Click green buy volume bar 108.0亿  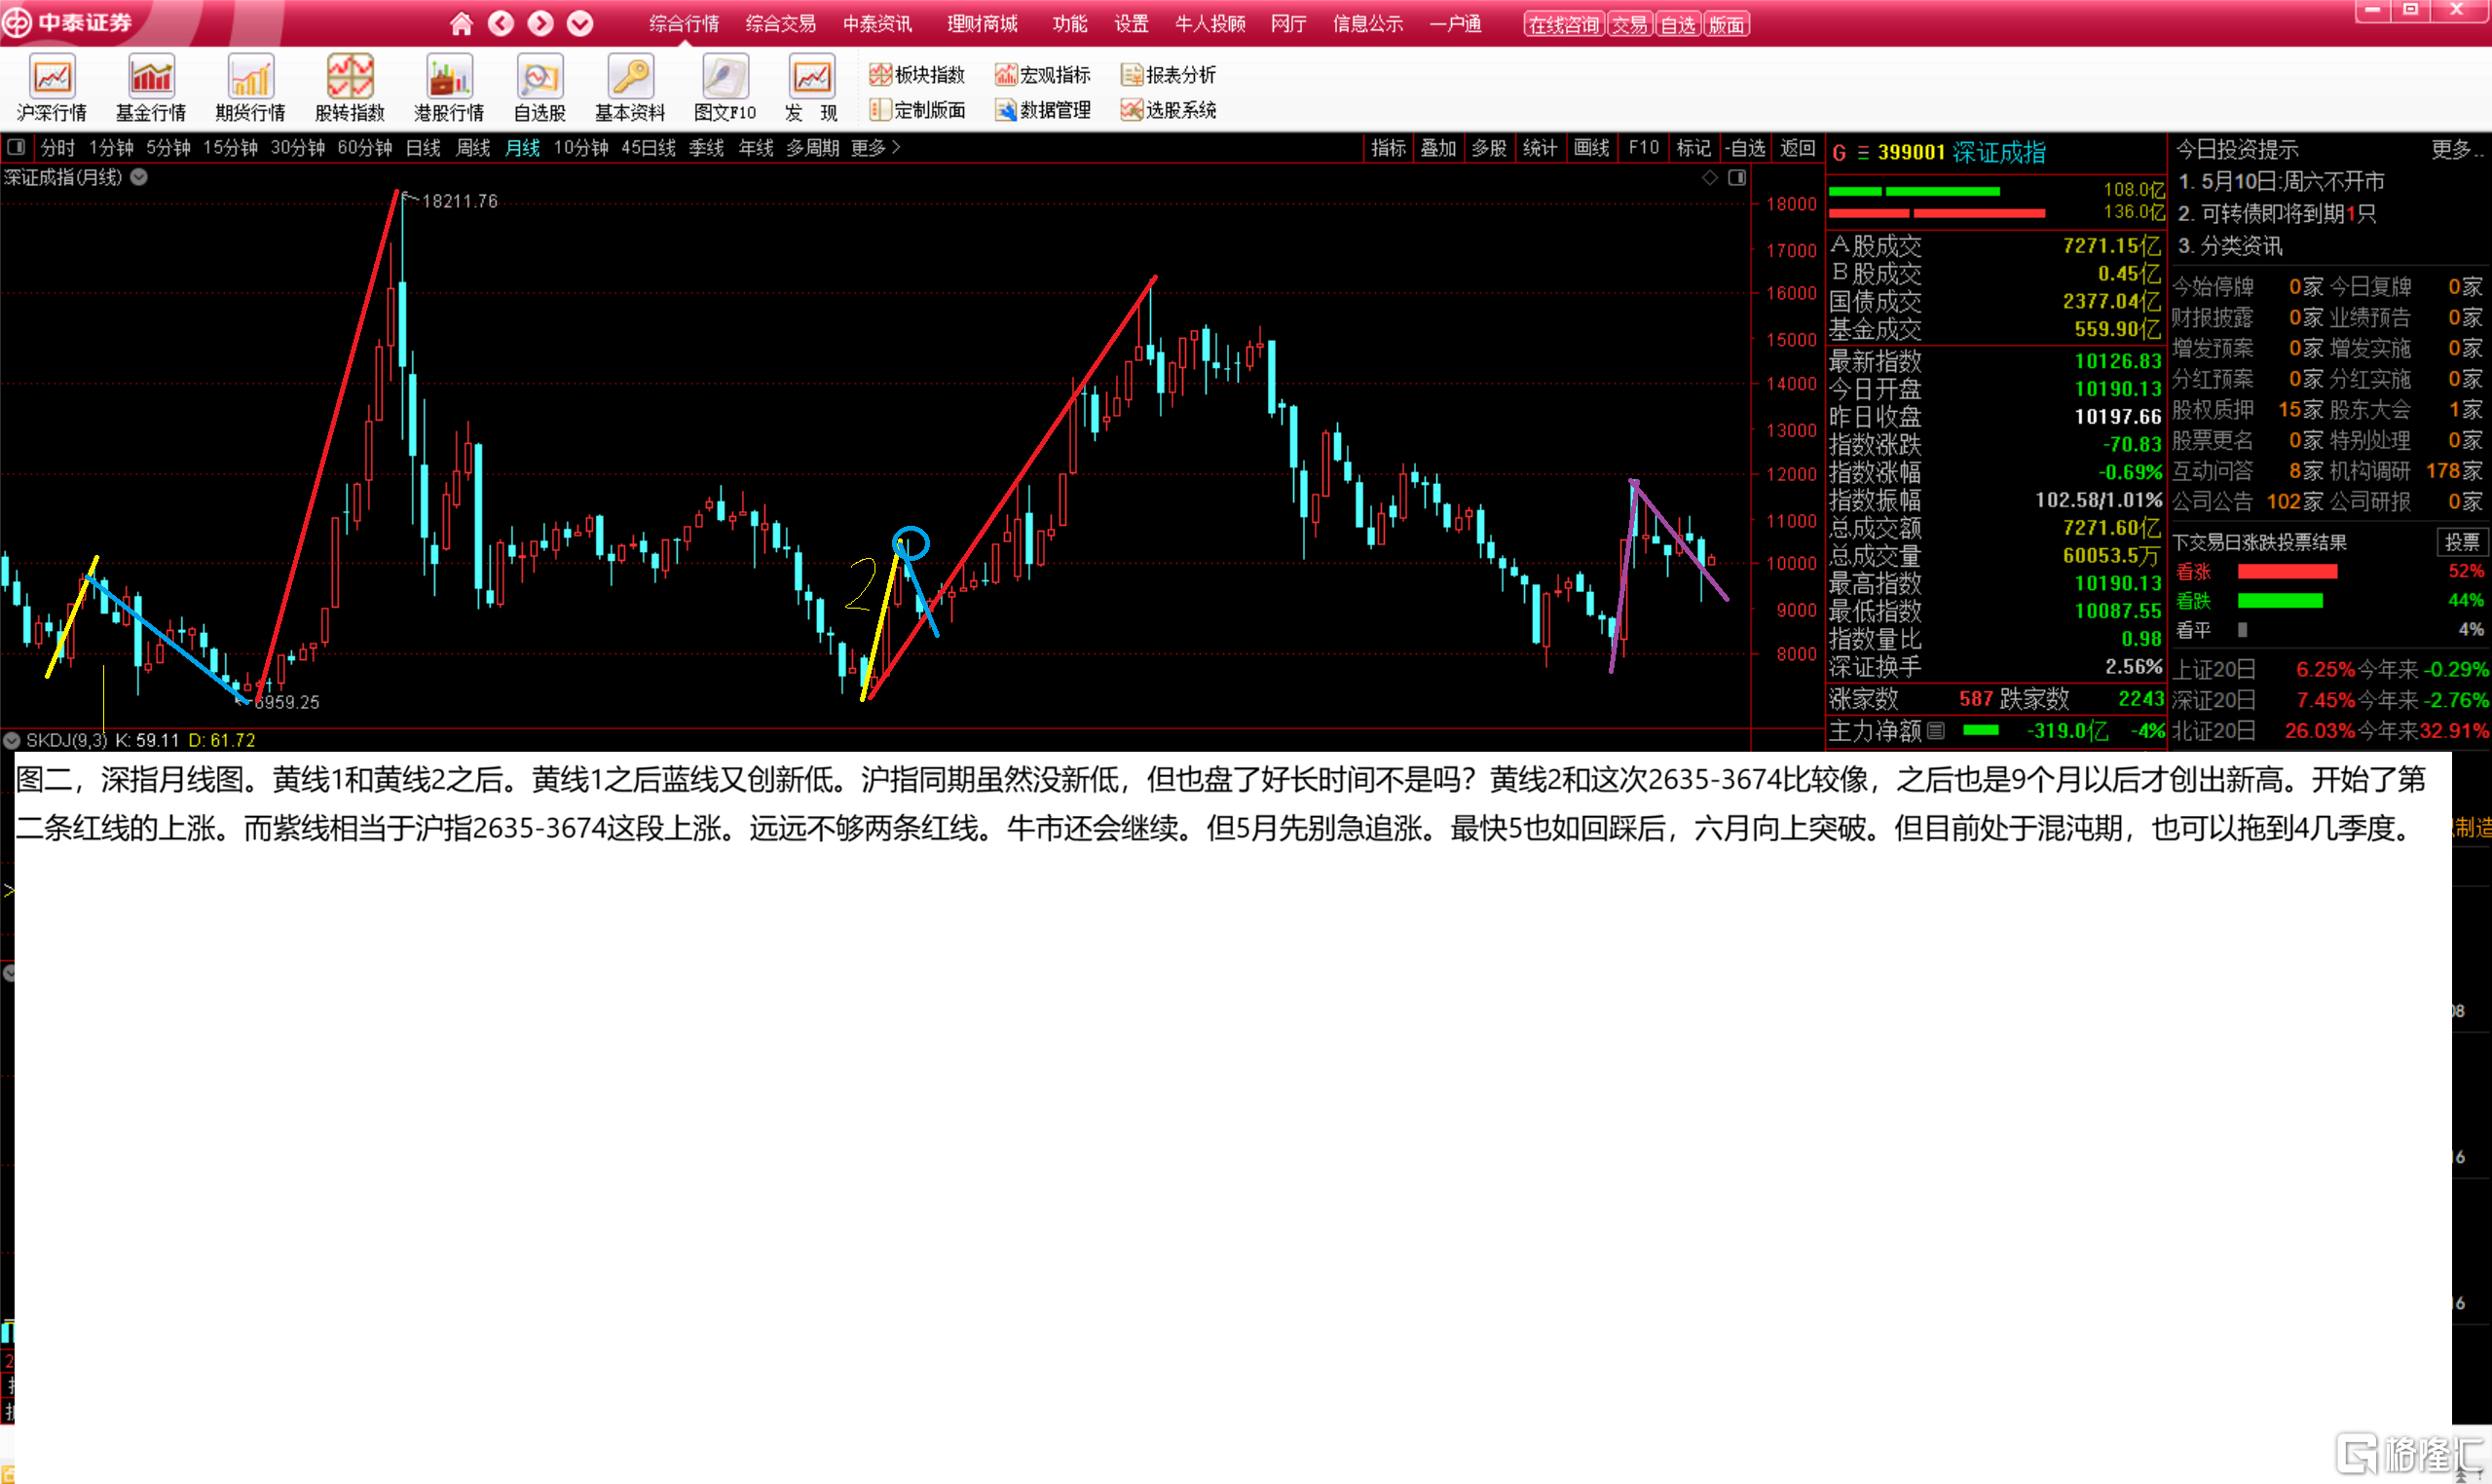[x=1914, y=190]
